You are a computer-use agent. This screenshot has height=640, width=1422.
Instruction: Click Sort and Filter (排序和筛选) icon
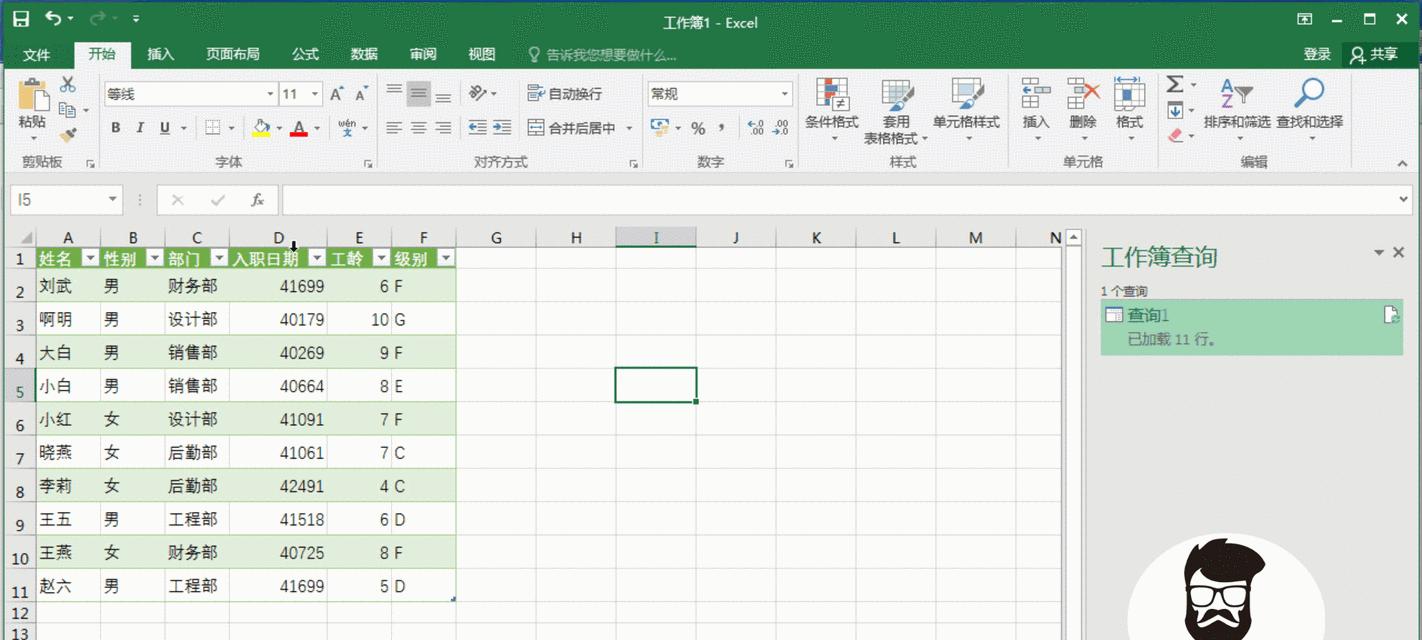click(1236, 107)
